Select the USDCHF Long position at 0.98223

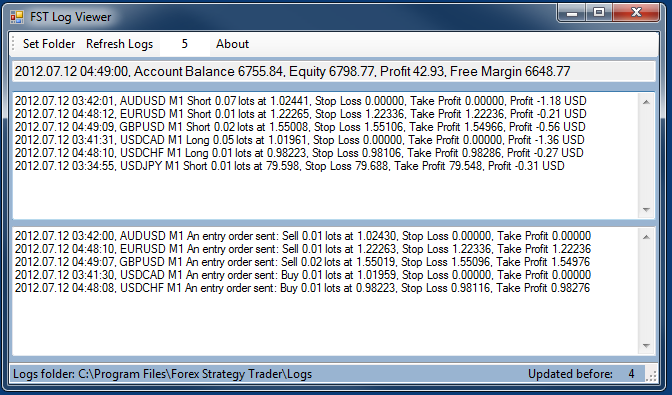point(299,153)
